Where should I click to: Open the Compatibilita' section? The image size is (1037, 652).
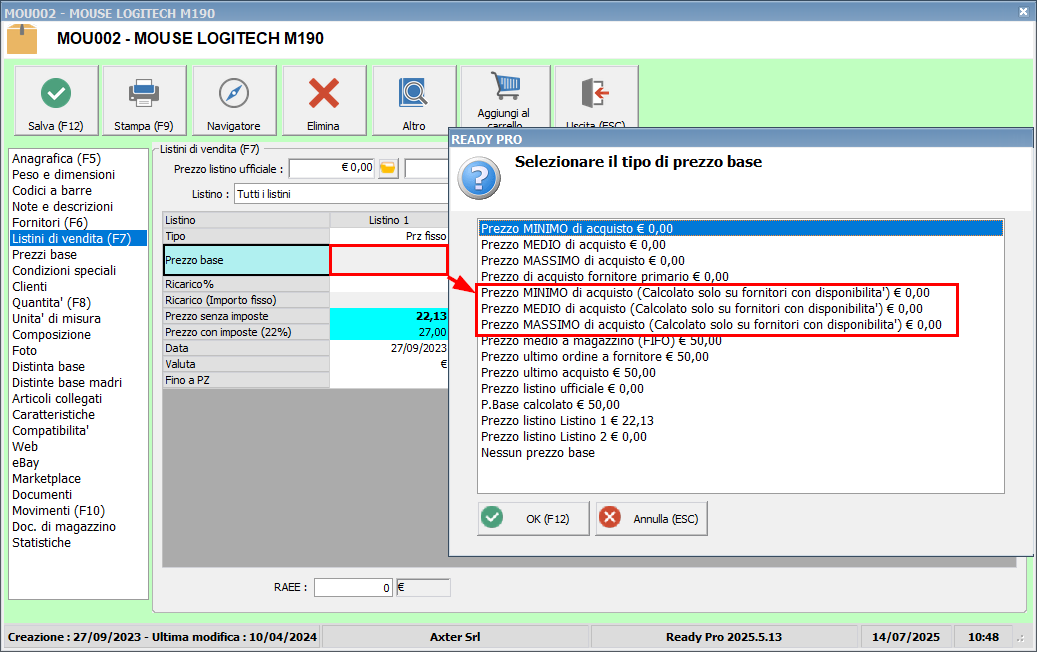50,430
